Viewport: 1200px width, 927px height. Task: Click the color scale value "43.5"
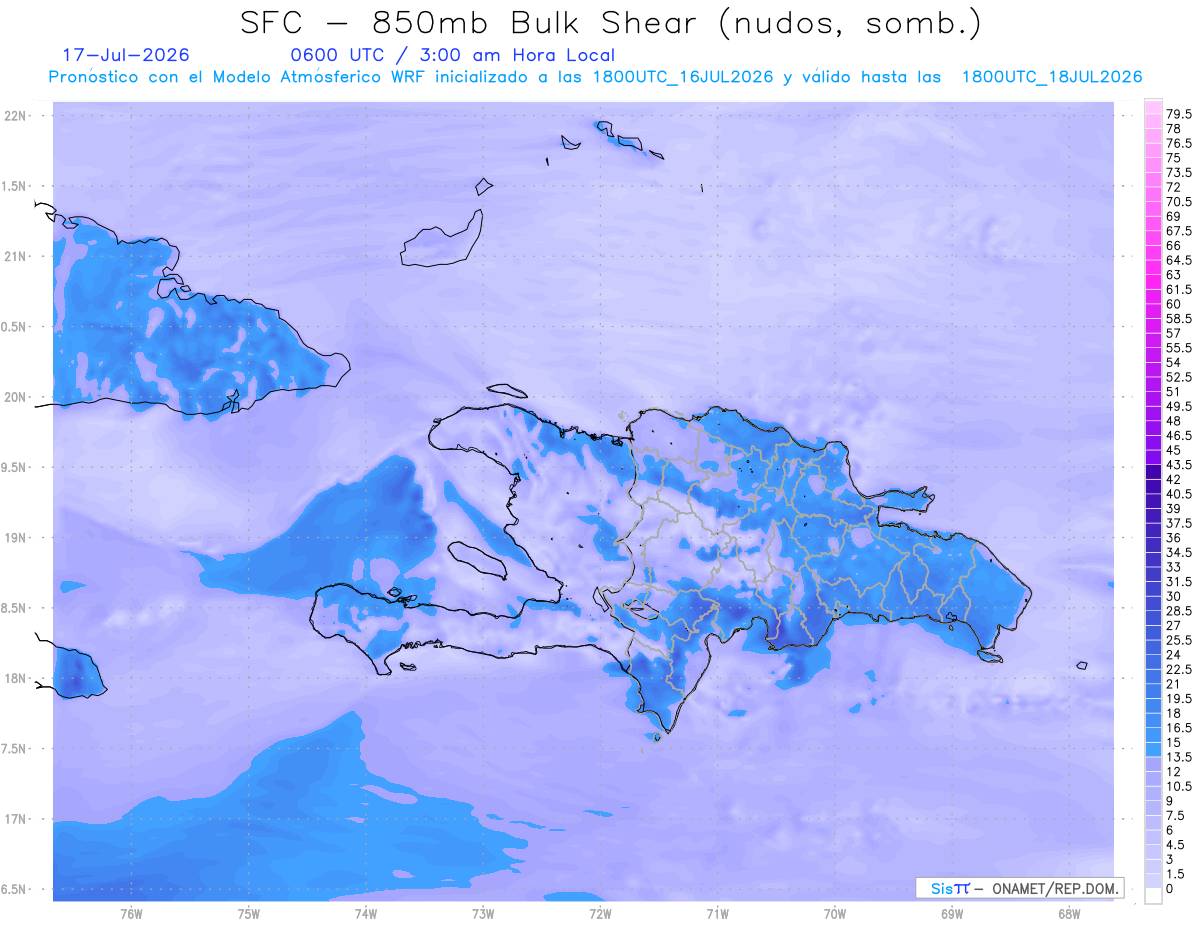tap(1179, 464)
